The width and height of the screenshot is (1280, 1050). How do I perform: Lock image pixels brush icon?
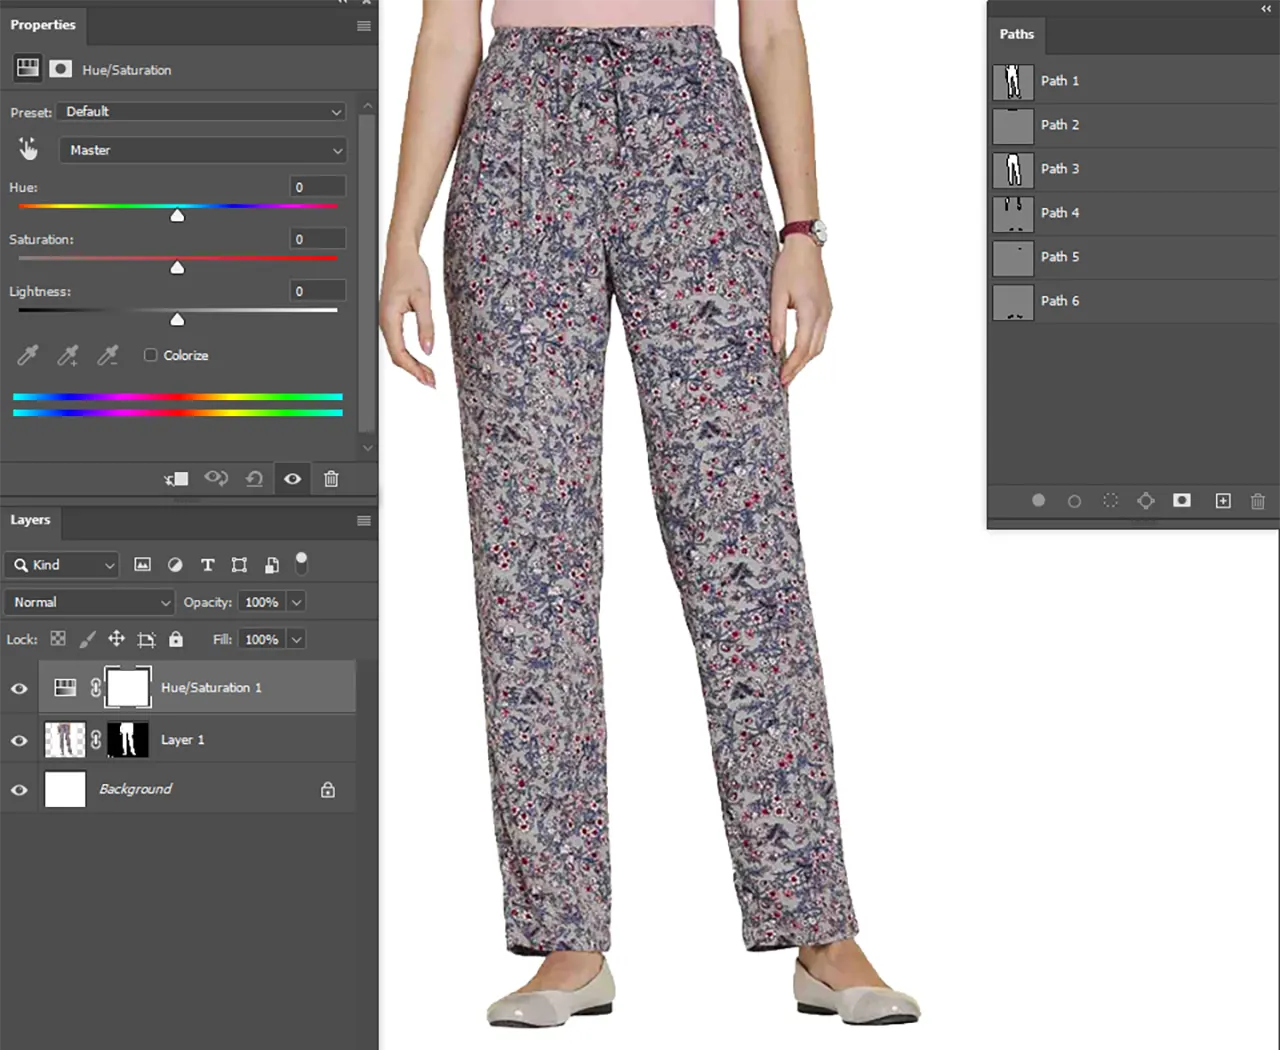pyautogui.click(x=87, y=639)
